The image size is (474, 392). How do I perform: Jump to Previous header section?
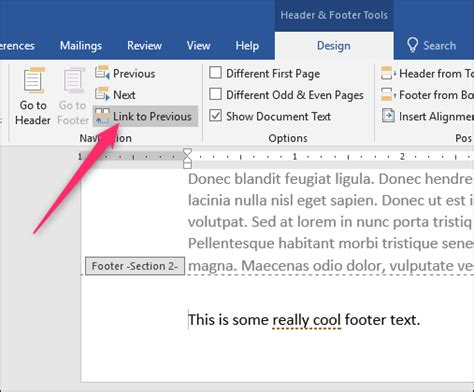click(x=125, y=73)
